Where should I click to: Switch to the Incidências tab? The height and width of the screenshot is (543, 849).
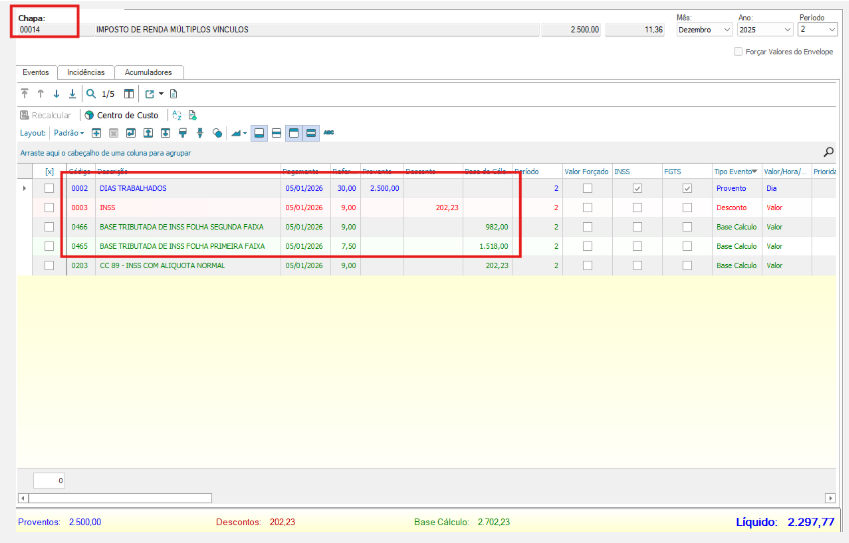click(86, 72)
